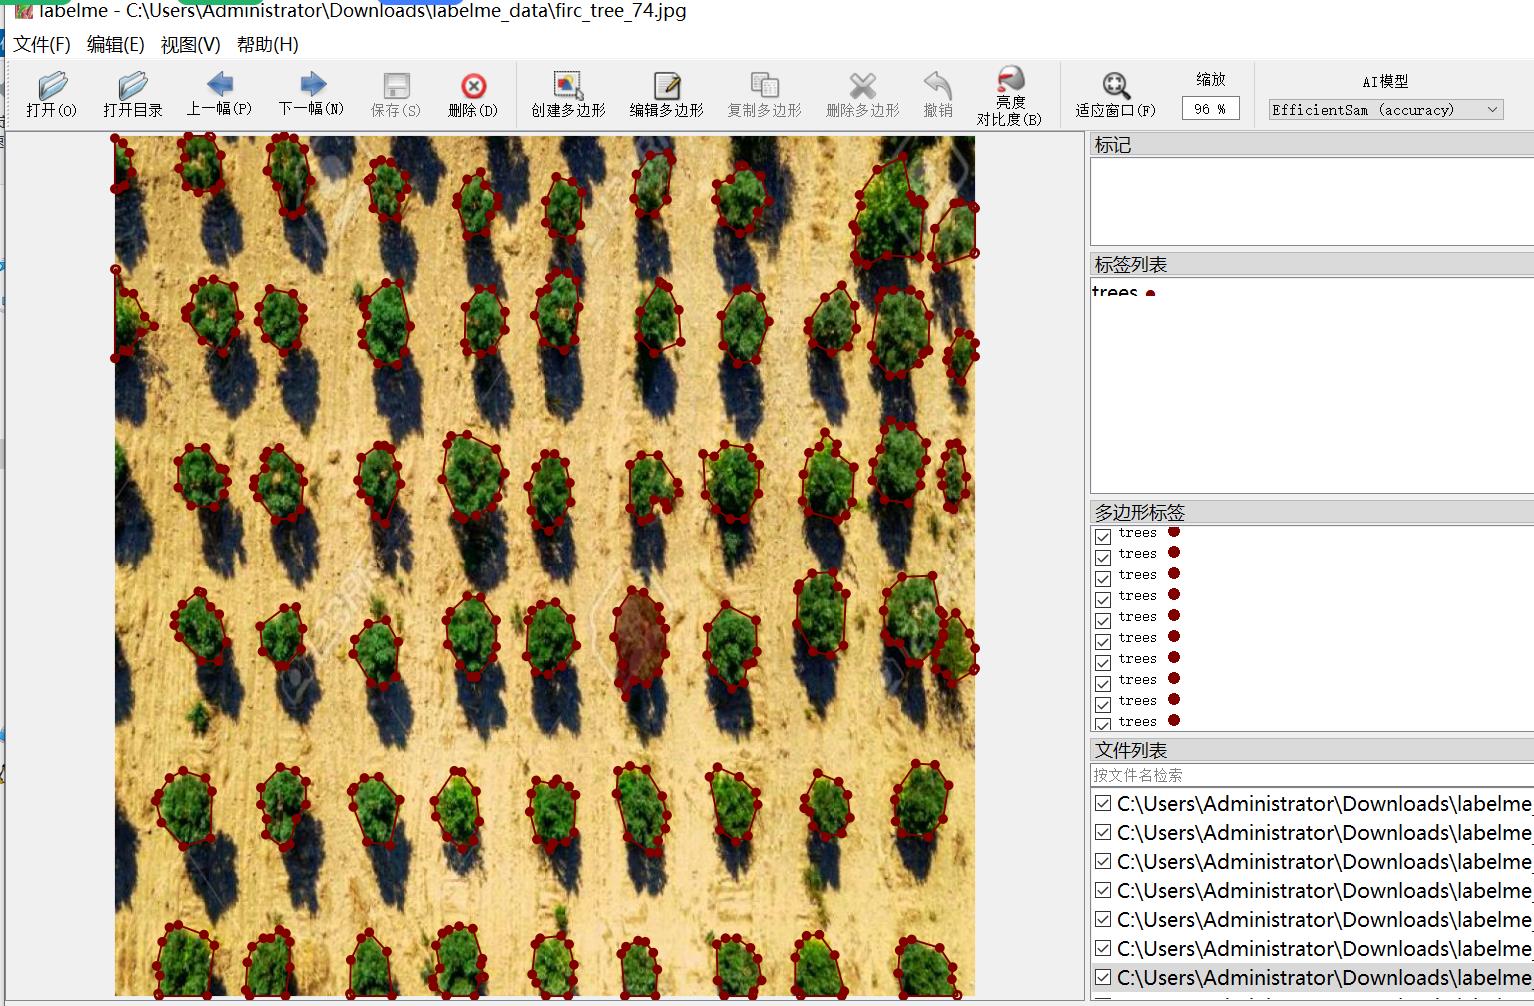The width and height of the screenshot is (1534, 1006).
Task: Go to previous image with left arrow
Action: (219, 85)
